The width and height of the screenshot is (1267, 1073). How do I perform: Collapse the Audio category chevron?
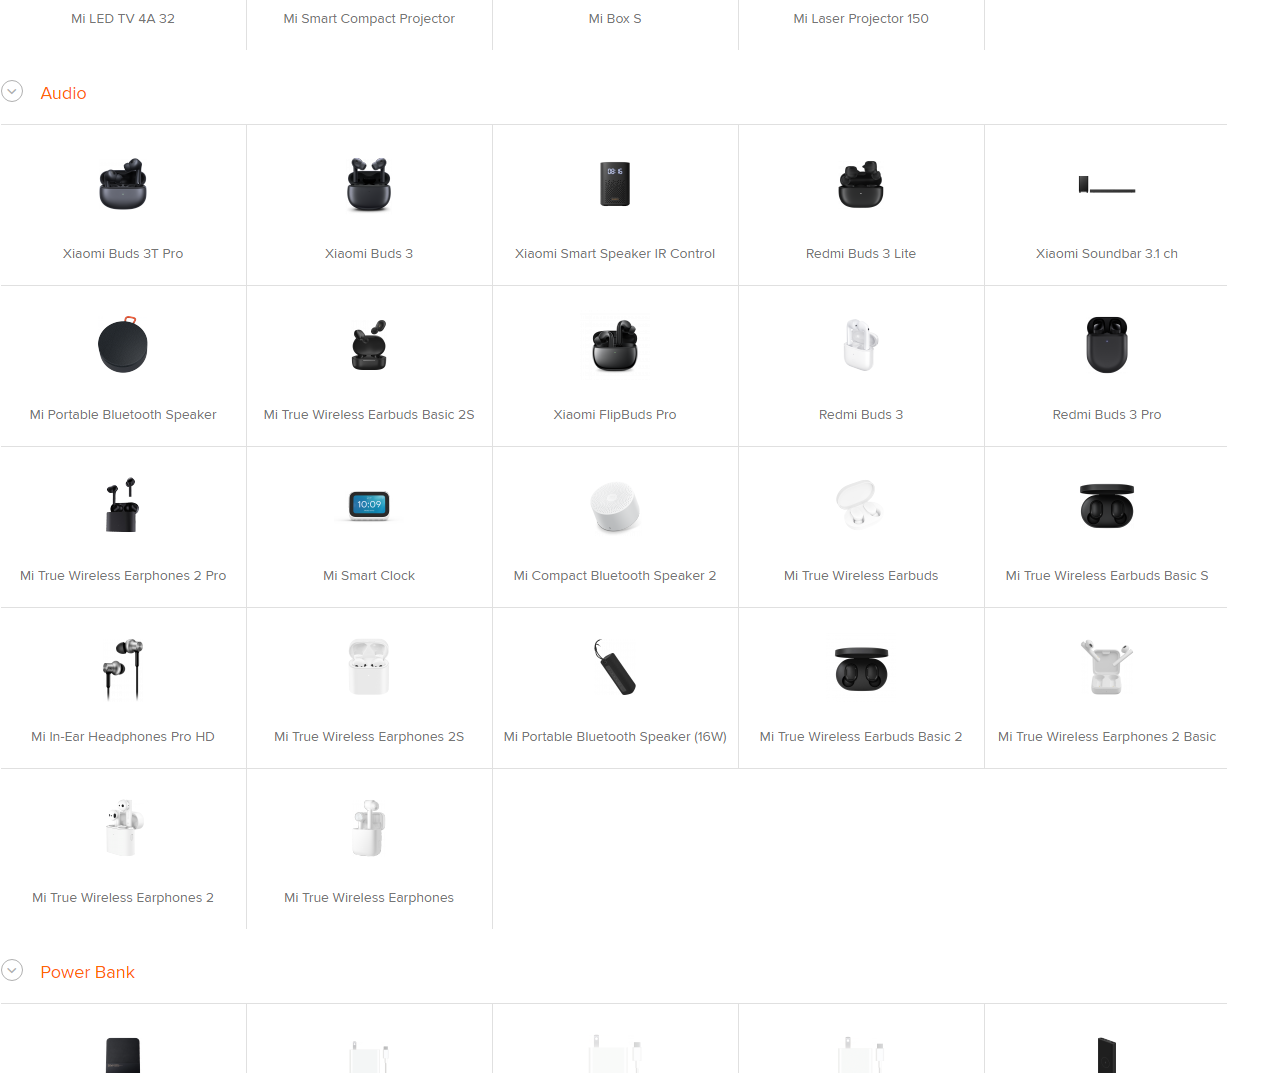[x=12, y=91]
